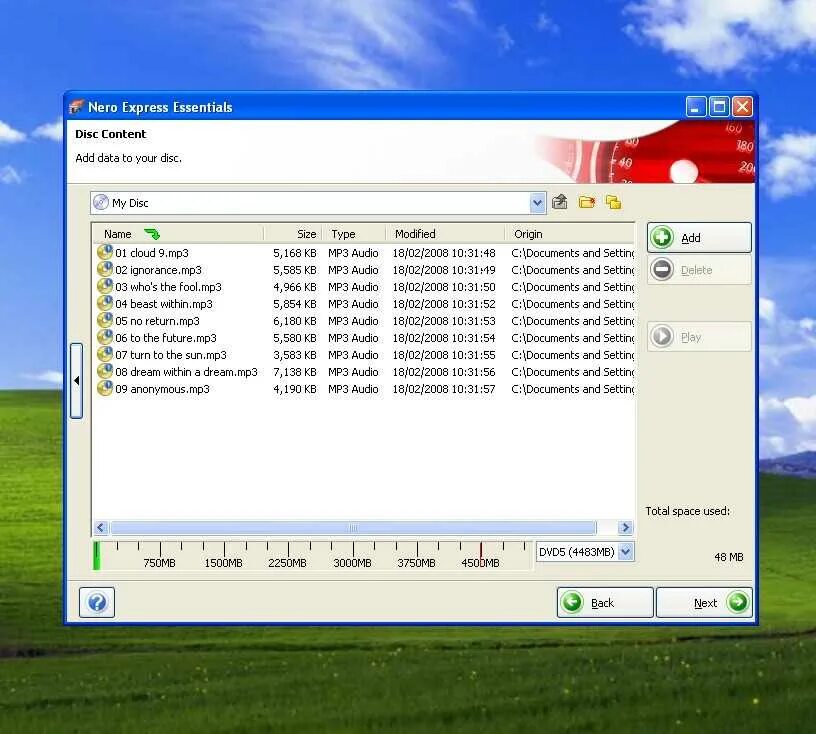Select file name 04 beast within.mp3
The height and width of the screenshot is (734, 816).
(164, 304)
